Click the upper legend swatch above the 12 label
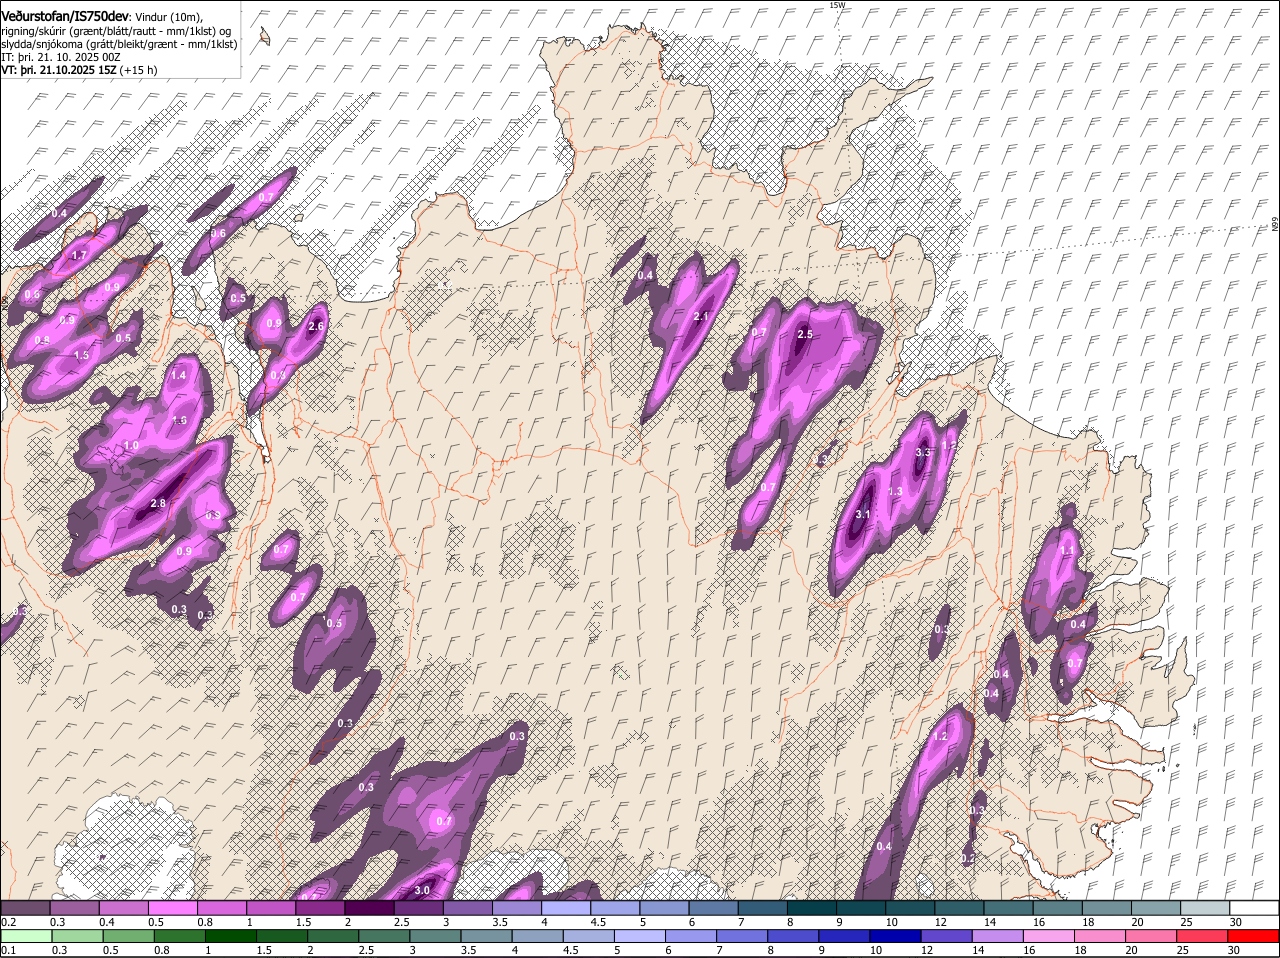 (x=960, y=908)
